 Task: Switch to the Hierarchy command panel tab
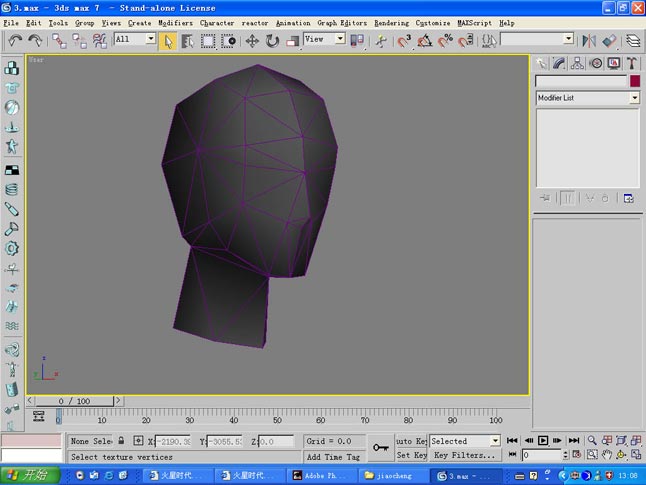coord(577,63)
